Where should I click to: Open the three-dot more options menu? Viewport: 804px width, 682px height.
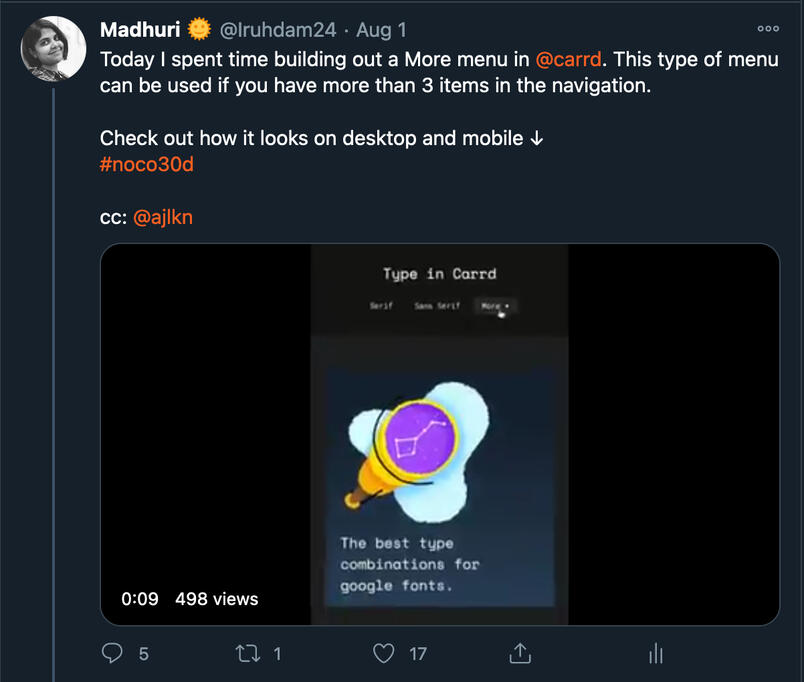pyautogui.click(x=768, y=29)
